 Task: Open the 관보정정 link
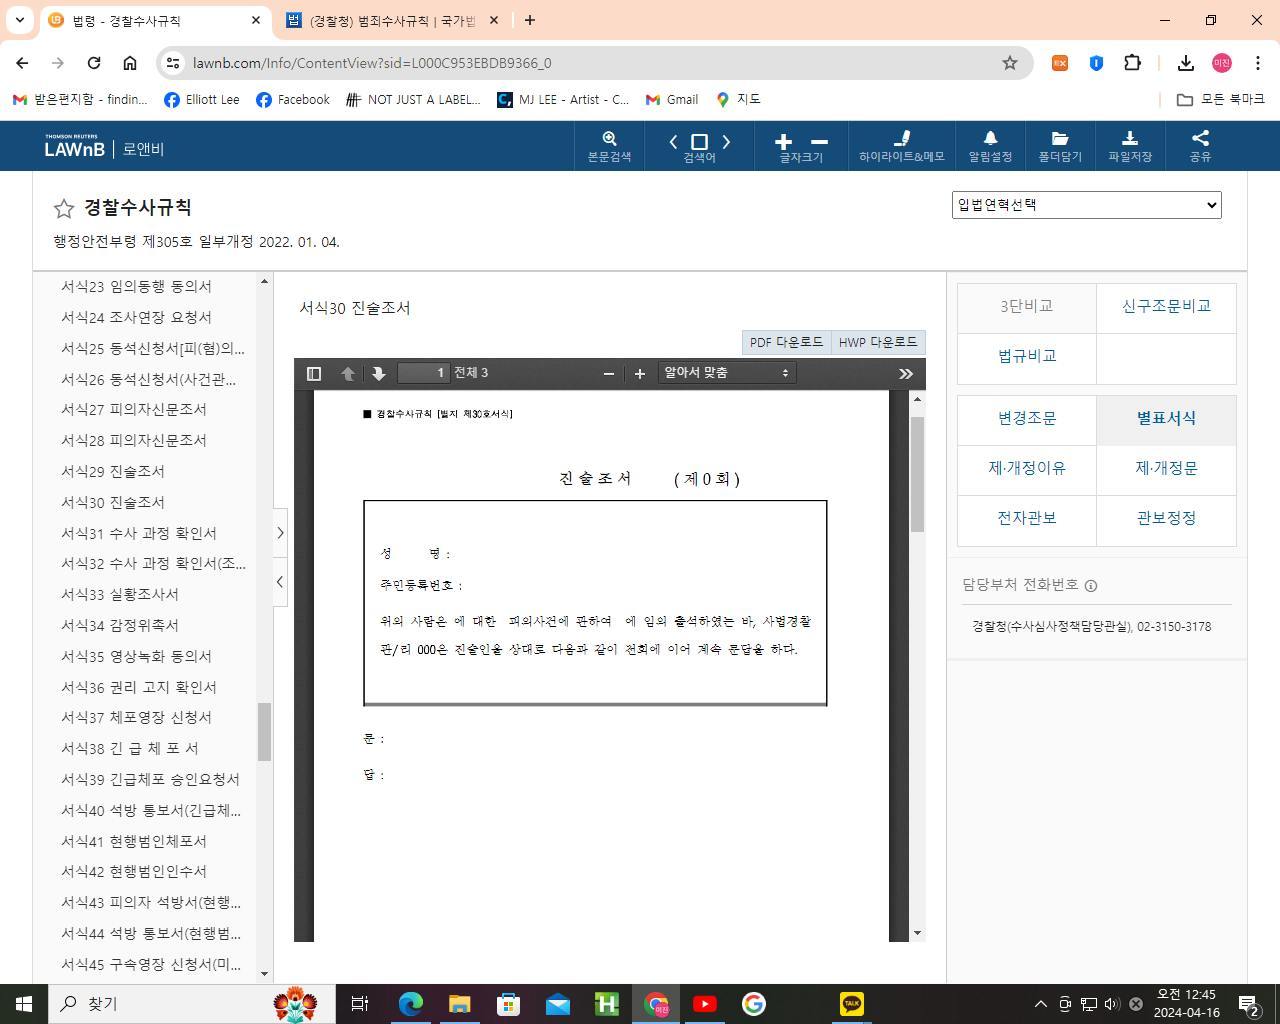(1166, 519)
